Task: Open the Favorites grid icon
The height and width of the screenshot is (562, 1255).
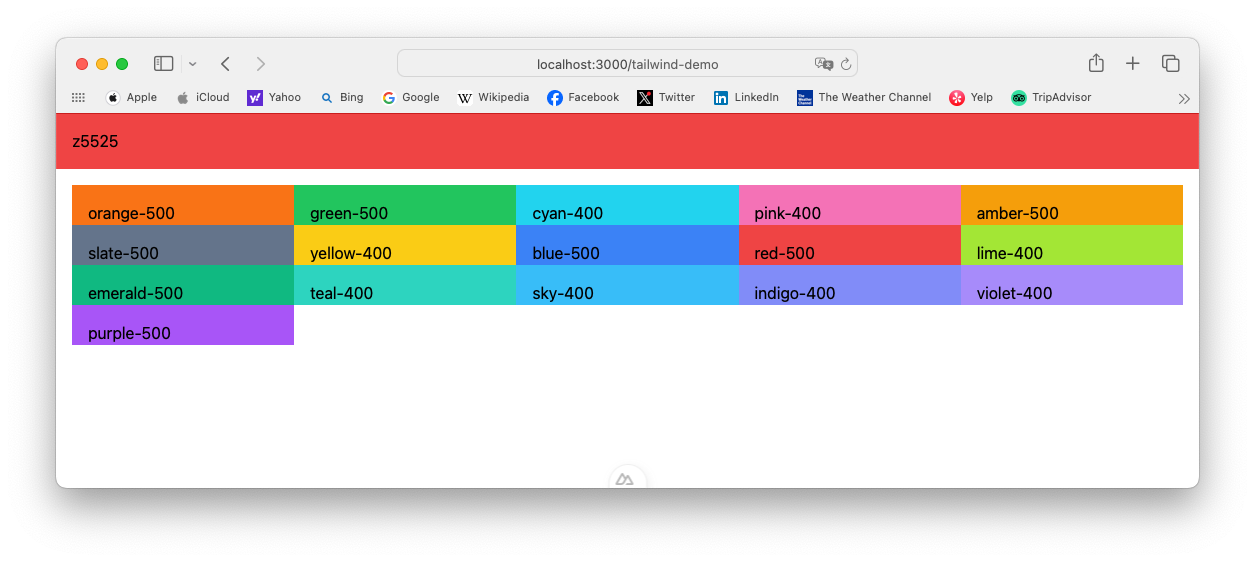Action: [78, 98]
